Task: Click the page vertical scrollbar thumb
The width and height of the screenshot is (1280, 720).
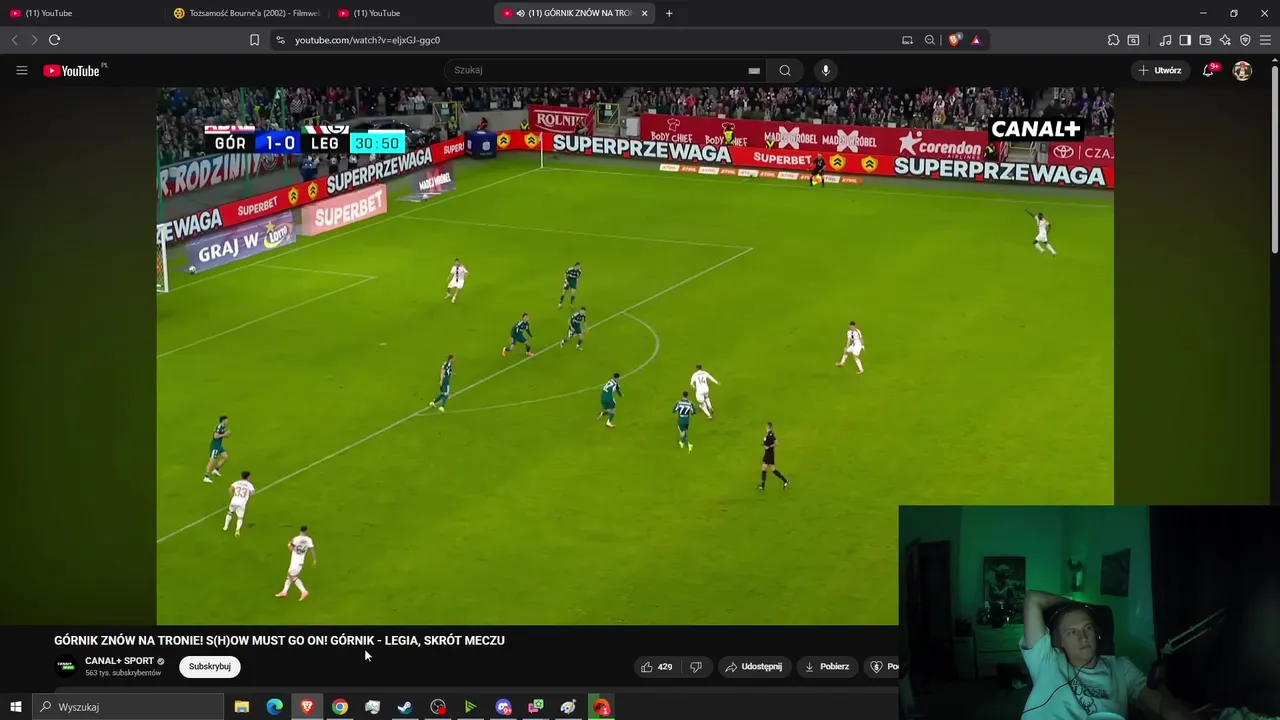Action: coord(1274,160)
